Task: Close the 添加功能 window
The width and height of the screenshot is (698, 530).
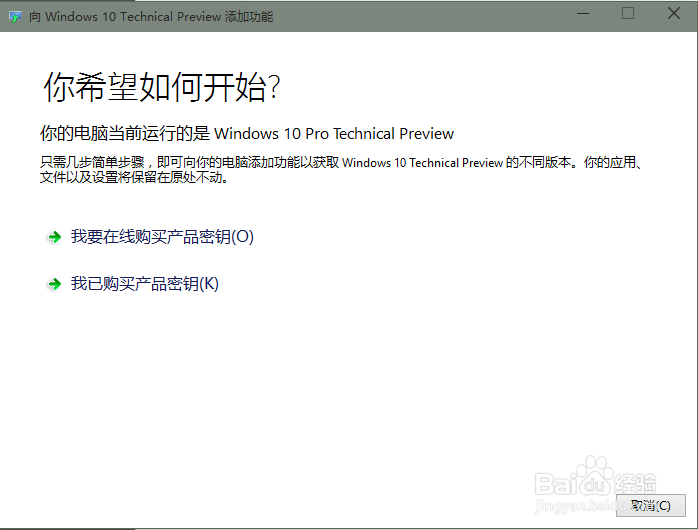Action: (x=674, y=14)
